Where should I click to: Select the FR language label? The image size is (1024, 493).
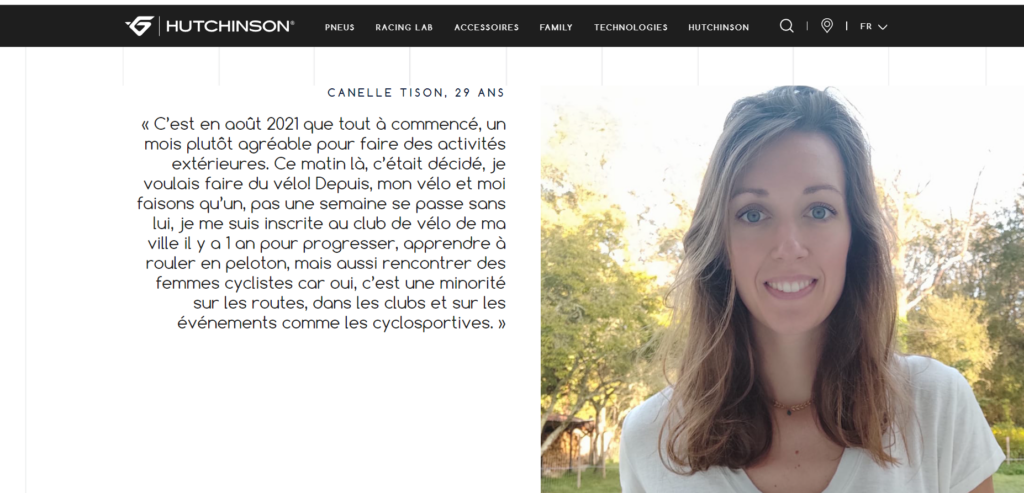tap(866, 27)
